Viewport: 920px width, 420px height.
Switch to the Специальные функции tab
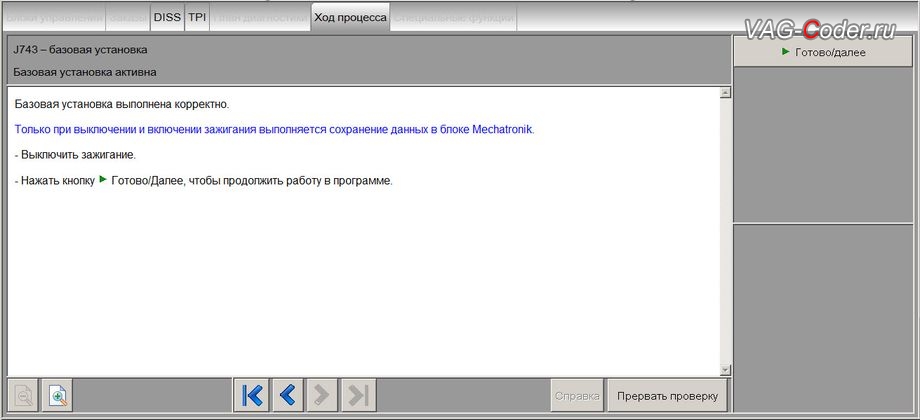[x=454, y=18]
